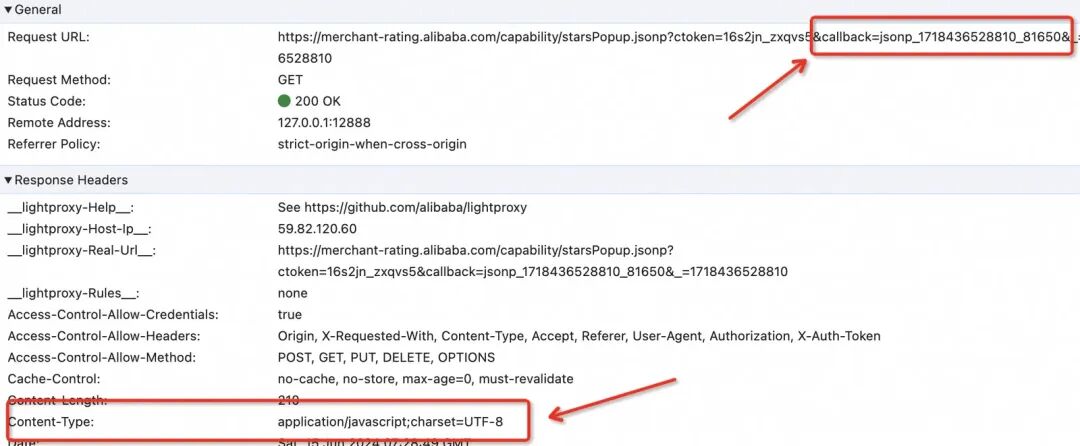Select the strict-origin-when-cross-origin value
This screenshot has width=1080, height=446.
pyautogui.click(x=372, y=144)
